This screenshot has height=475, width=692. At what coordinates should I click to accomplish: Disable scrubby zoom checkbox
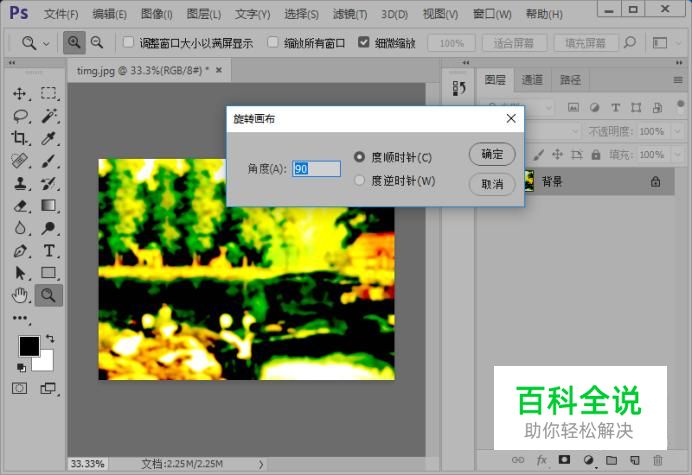tap(364, 42)
